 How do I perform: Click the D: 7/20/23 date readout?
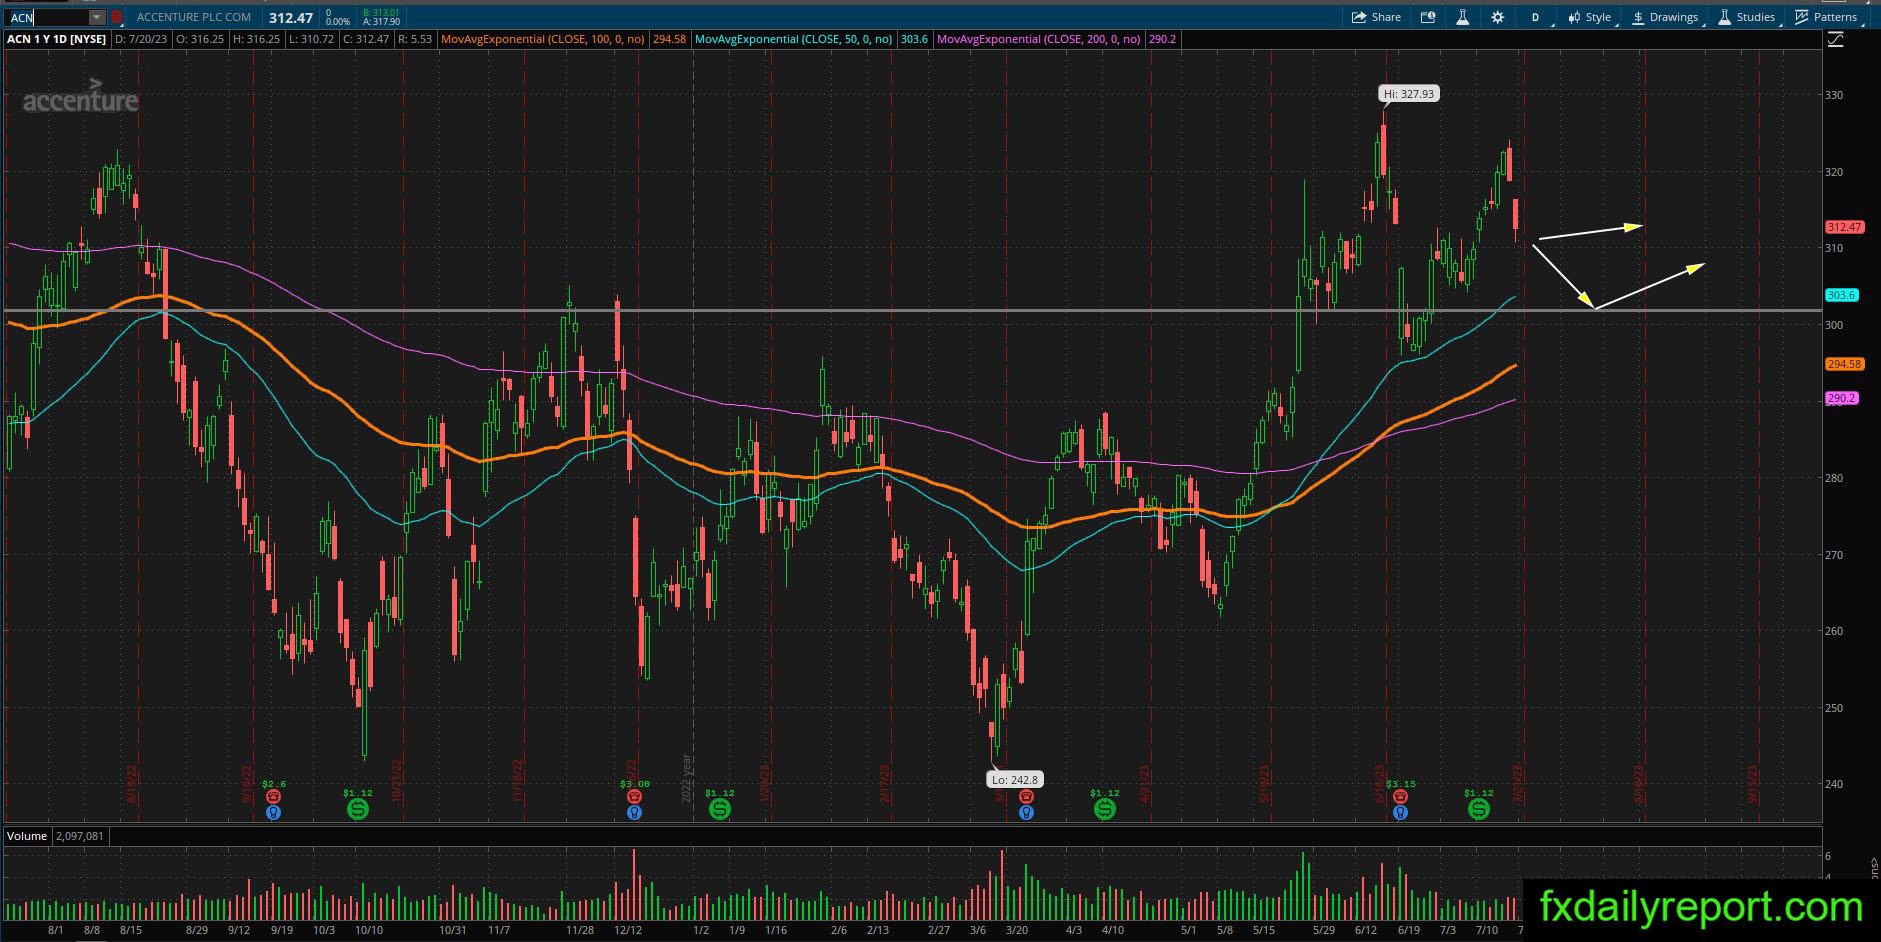[141, 39]
